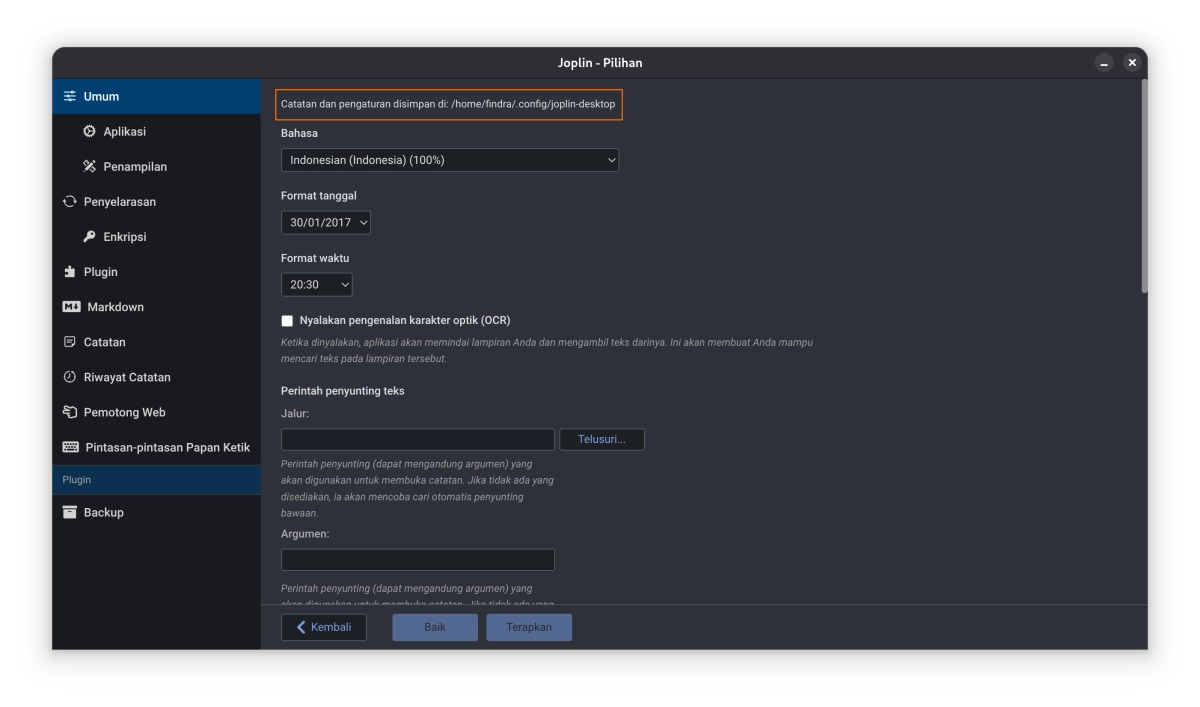Click the Penyelarasan sync icon
The image size is (1200, 707).
point(69,202)
